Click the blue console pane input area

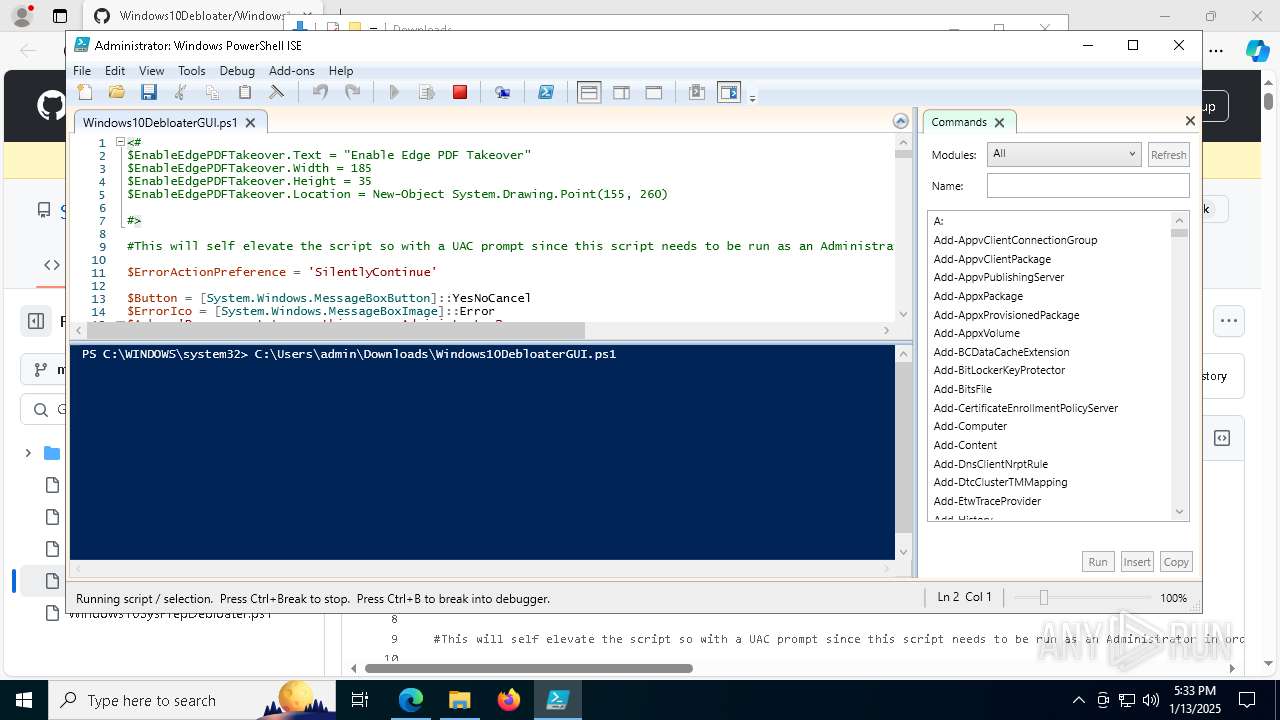(x=482, y=452)
